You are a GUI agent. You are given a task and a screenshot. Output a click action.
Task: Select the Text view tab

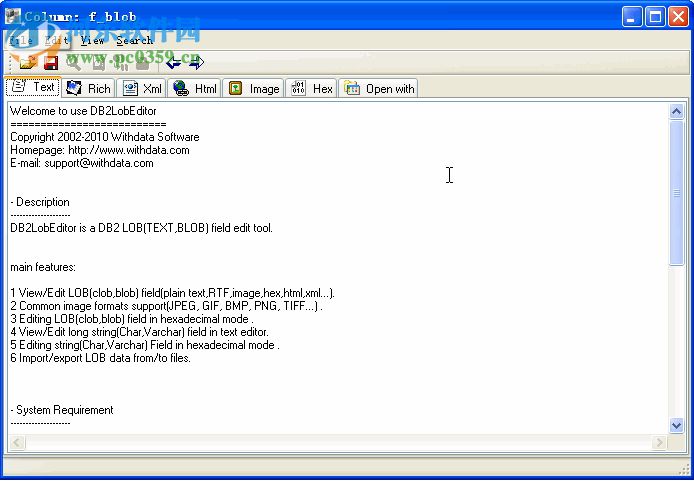click(33, 87)
